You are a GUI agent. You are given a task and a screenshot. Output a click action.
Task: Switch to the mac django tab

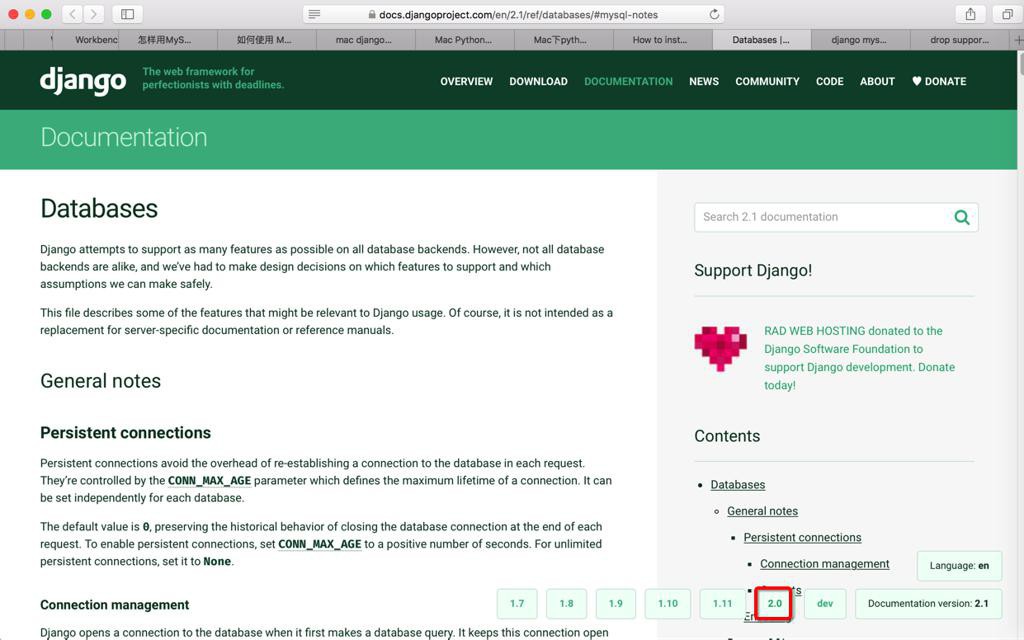(x=364, y=40)
